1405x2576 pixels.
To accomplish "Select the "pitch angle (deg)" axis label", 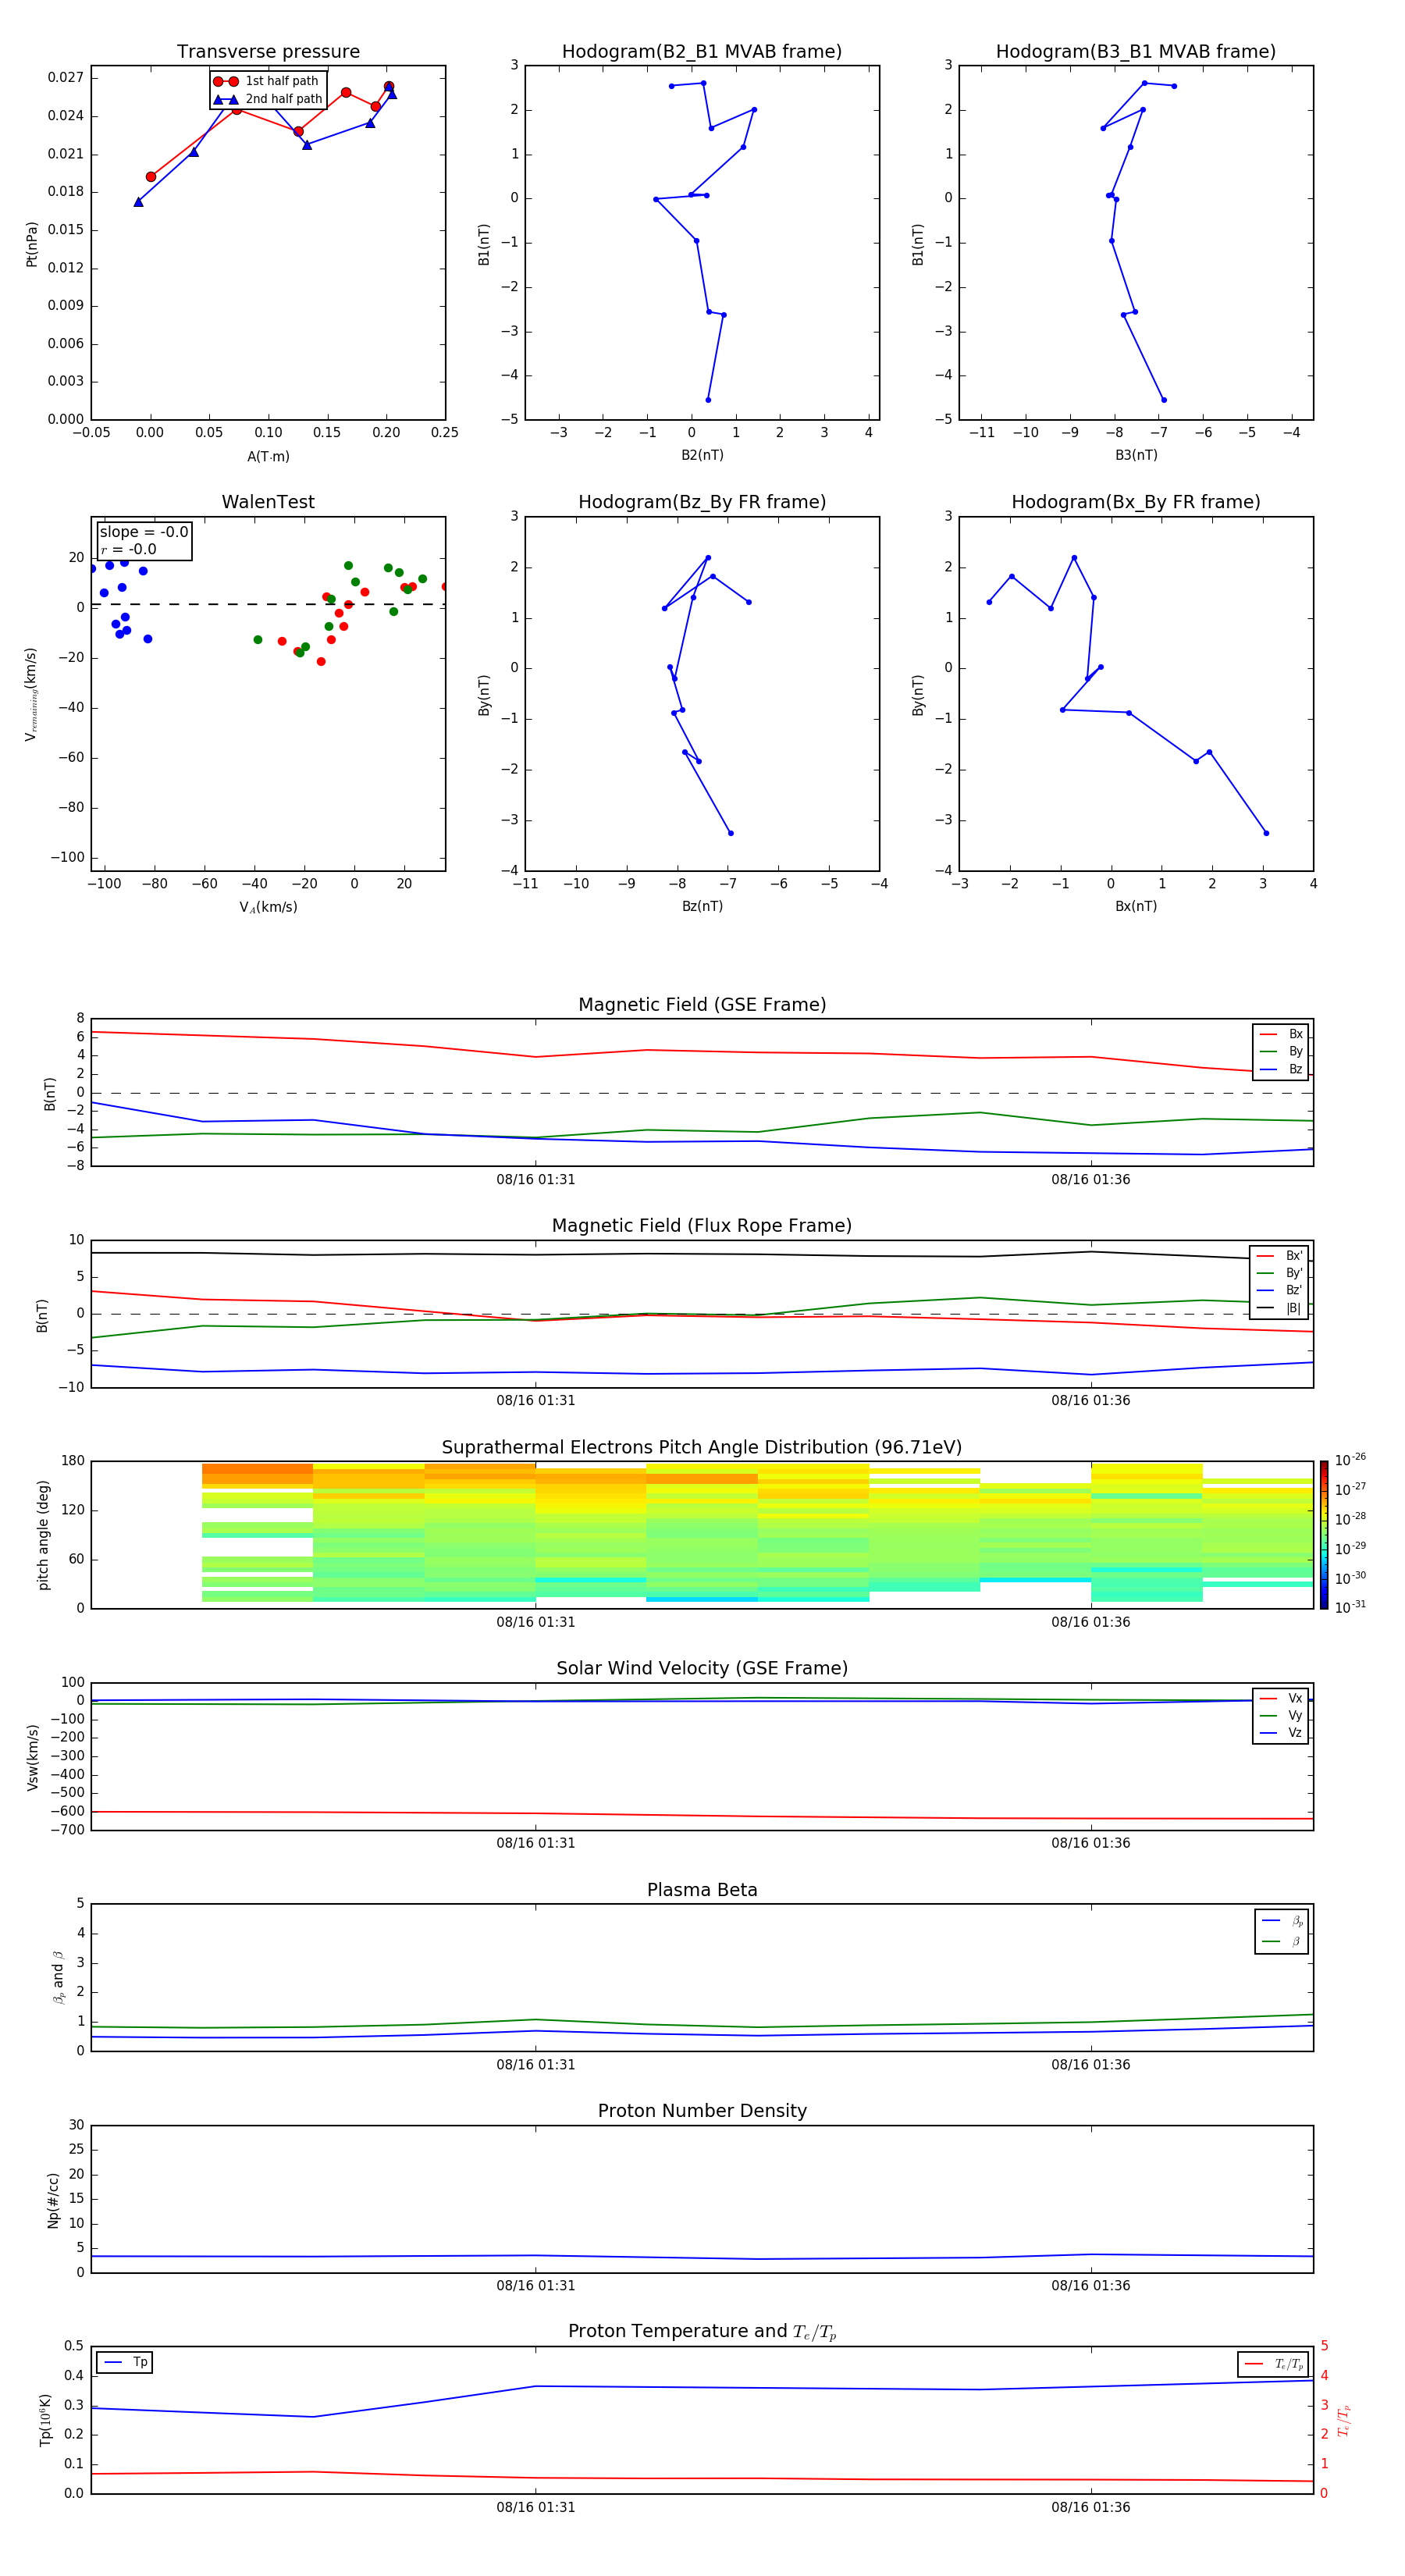I will click(x=43, y=1535).
